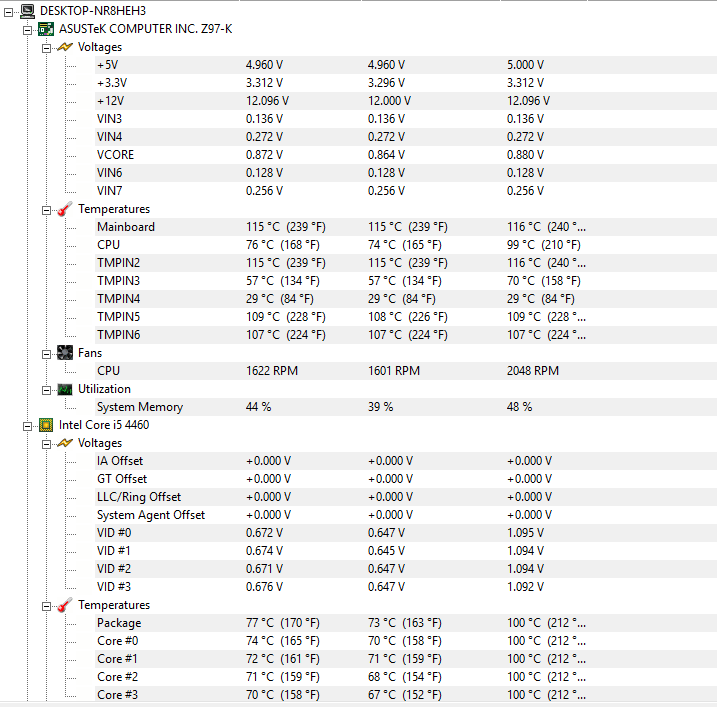Click the 99 °C CPU max value
This screenshot has height=707, width=717.
pyautogui.click(x=544, y=245)
